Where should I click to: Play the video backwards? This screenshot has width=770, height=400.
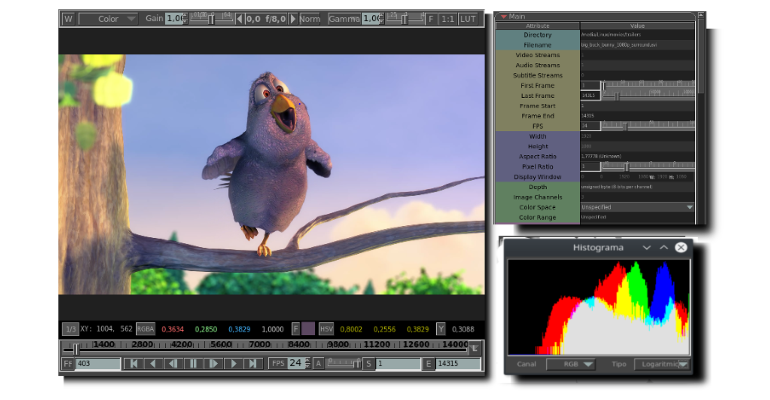tap(154, 364)
